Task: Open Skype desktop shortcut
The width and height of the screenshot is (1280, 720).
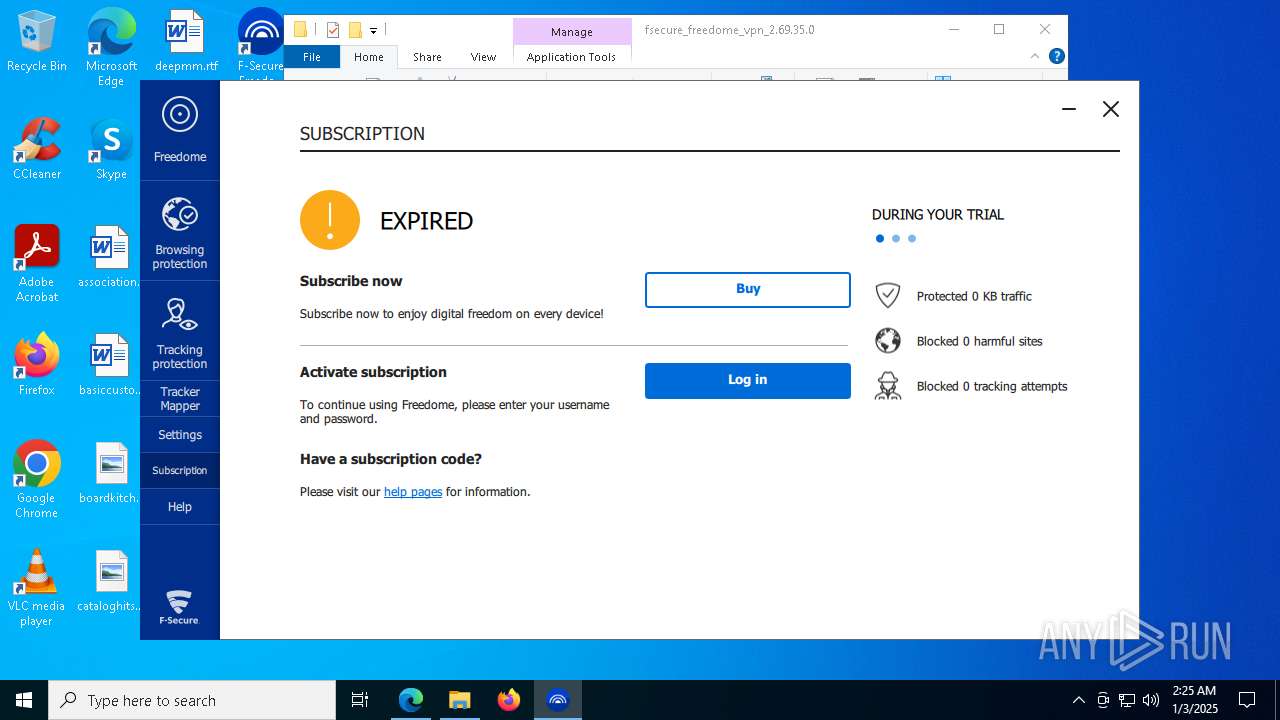Action: point(111,149)
